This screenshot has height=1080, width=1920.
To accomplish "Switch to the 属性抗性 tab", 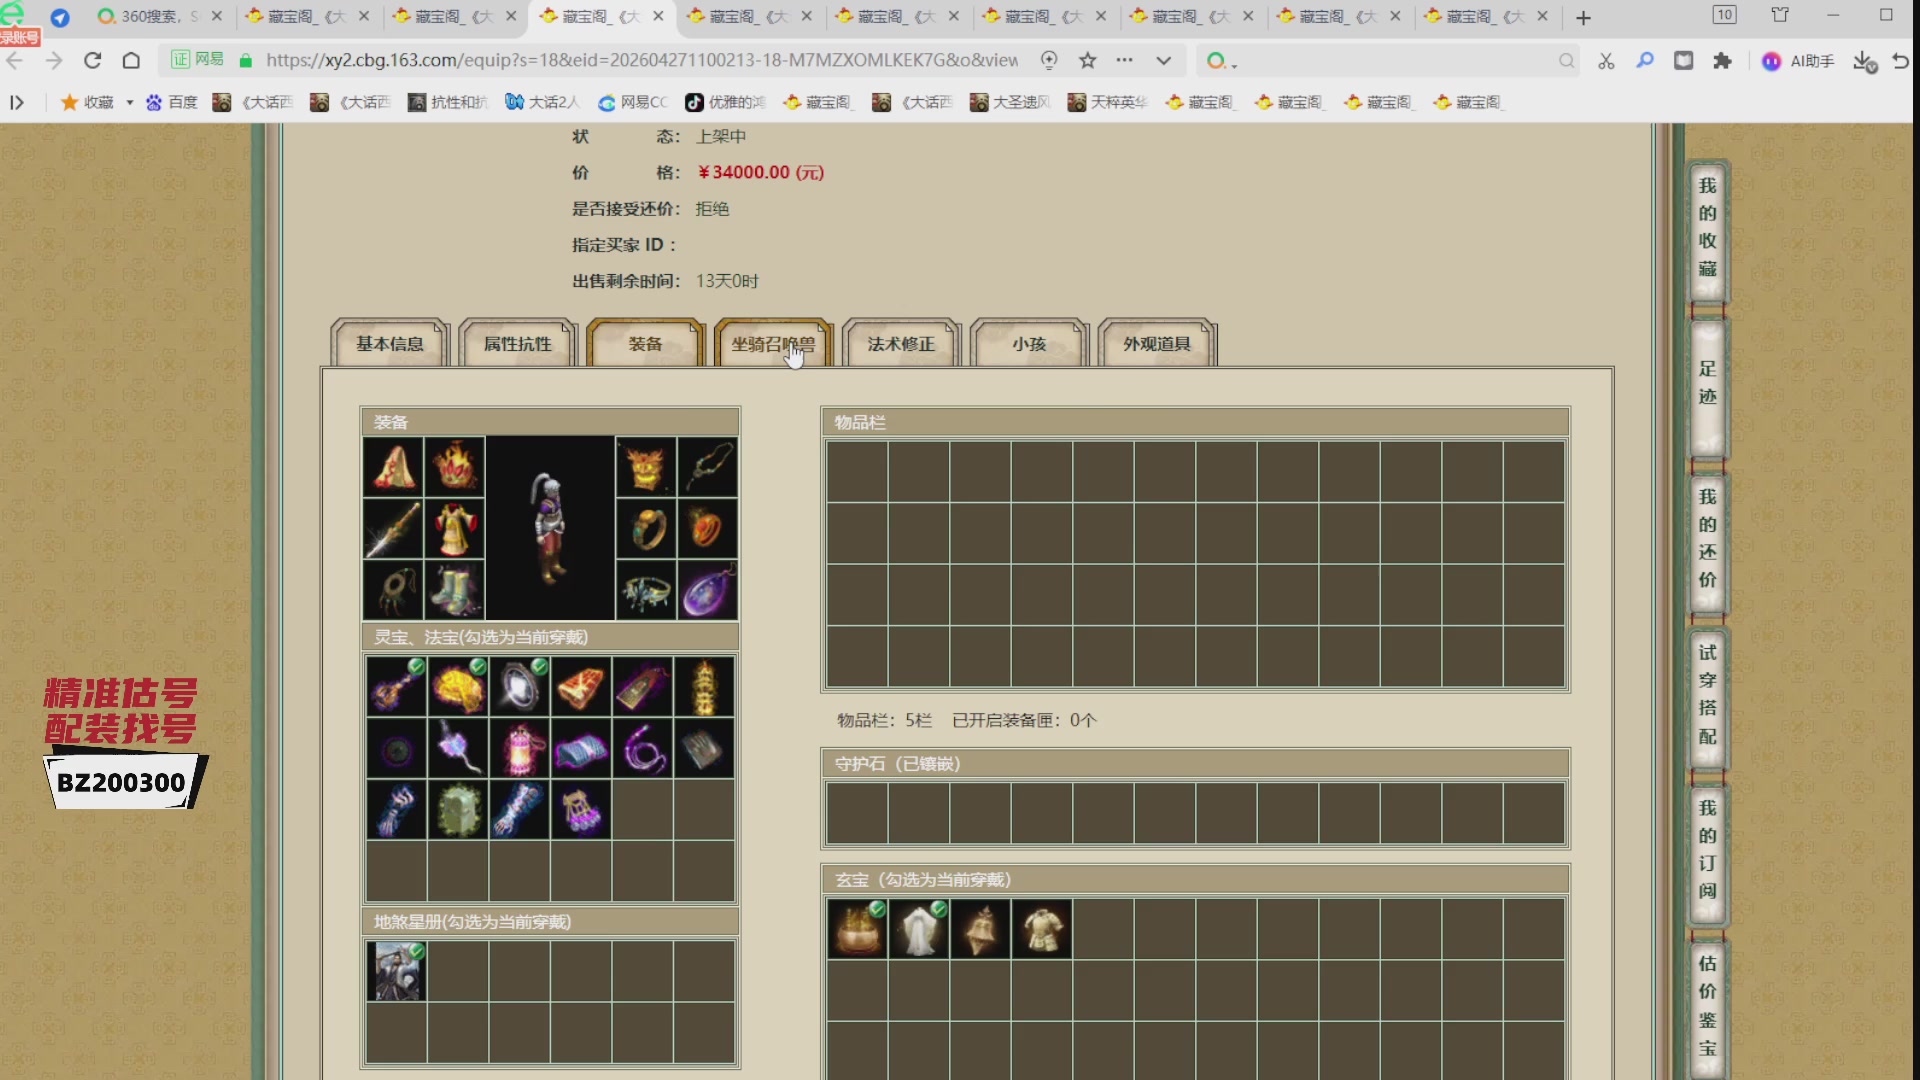I will click(518, 344).
